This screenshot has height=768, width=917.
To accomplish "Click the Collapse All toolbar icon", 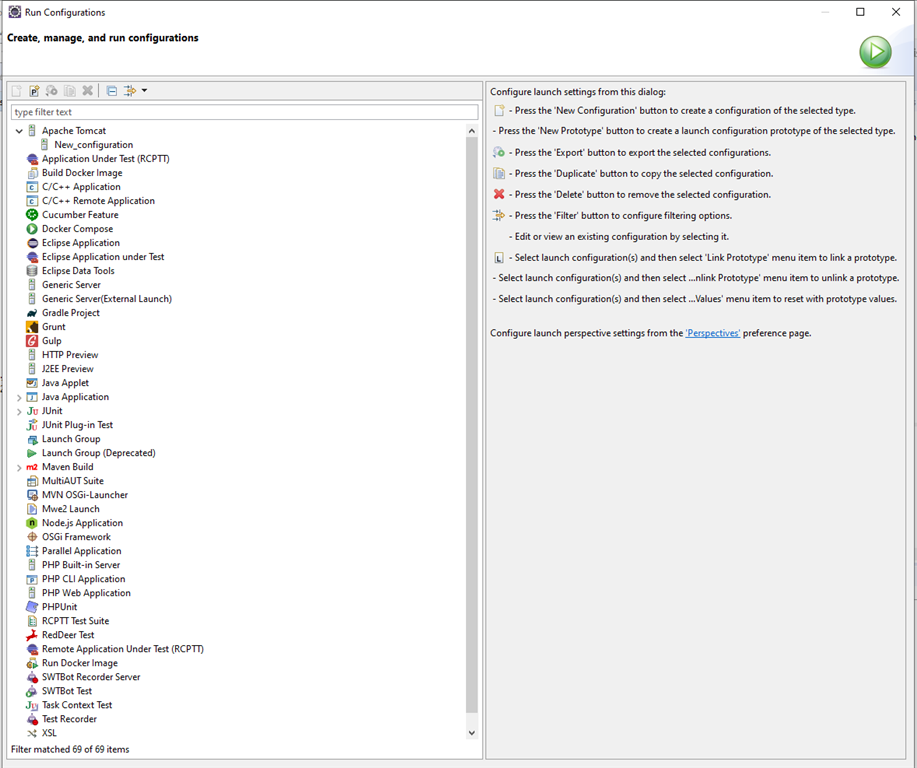I will (x=112, y=91).
